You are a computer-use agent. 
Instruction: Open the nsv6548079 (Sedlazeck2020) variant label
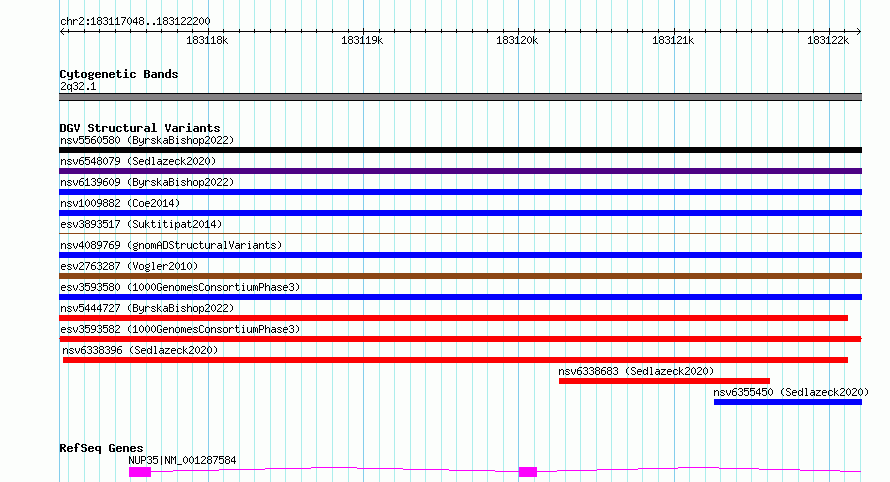pos(138,161)
